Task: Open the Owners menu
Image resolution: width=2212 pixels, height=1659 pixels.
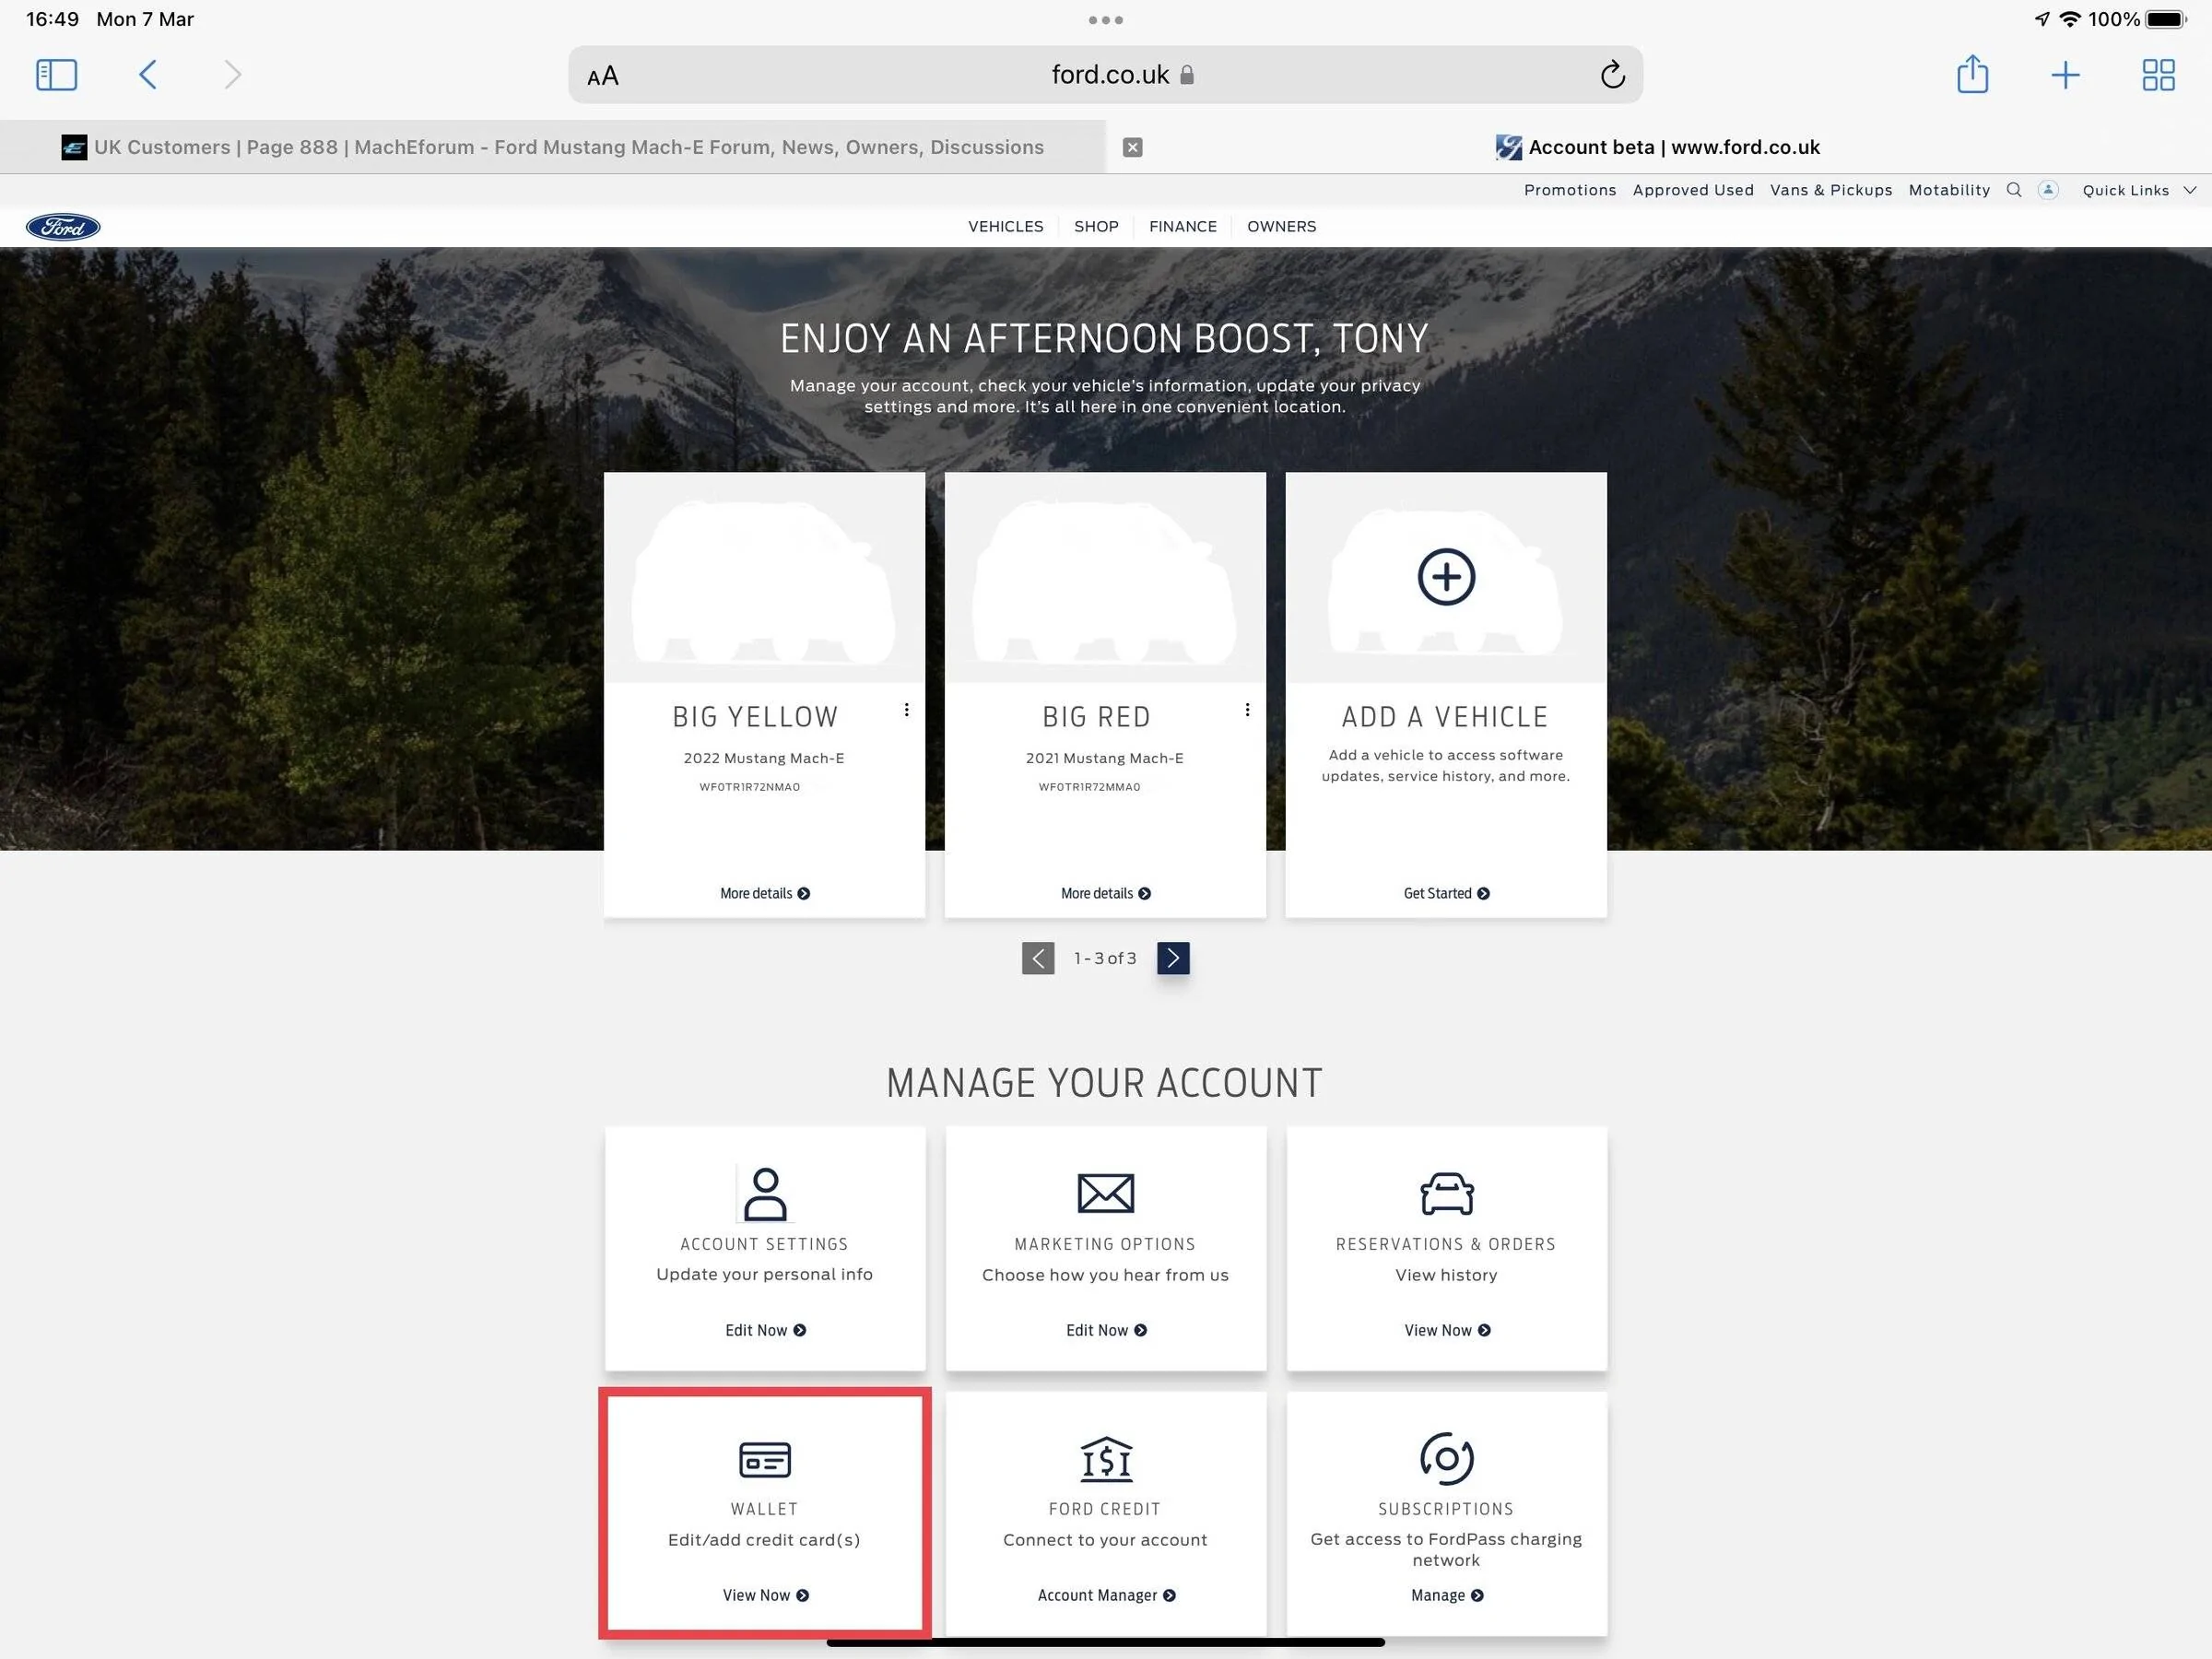Action: (x=1281, y=227)
